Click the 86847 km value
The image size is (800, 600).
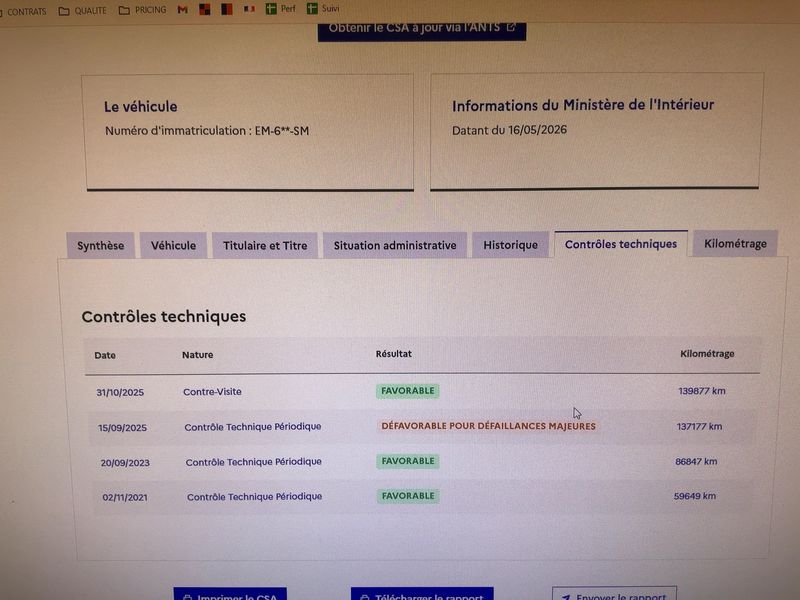tap(696, 462)
